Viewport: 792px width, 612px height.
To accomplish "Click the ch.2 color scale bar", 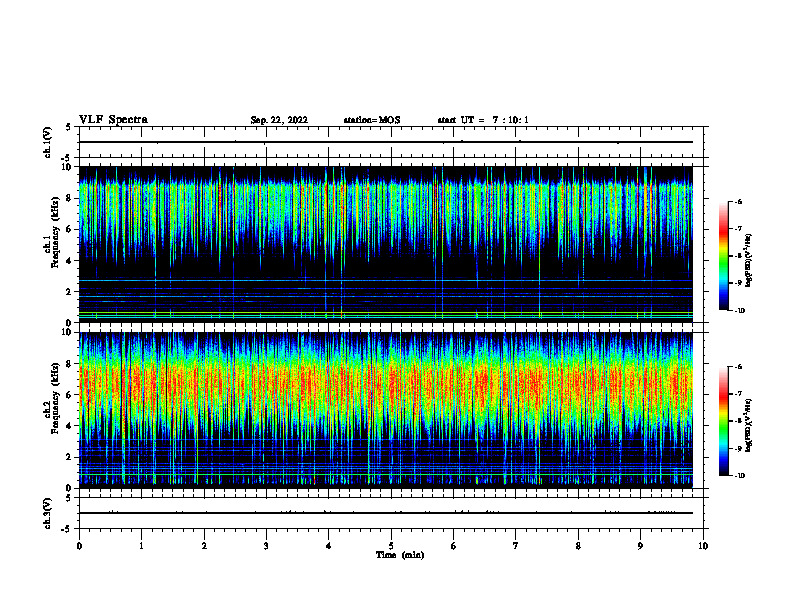I will 724,421.
